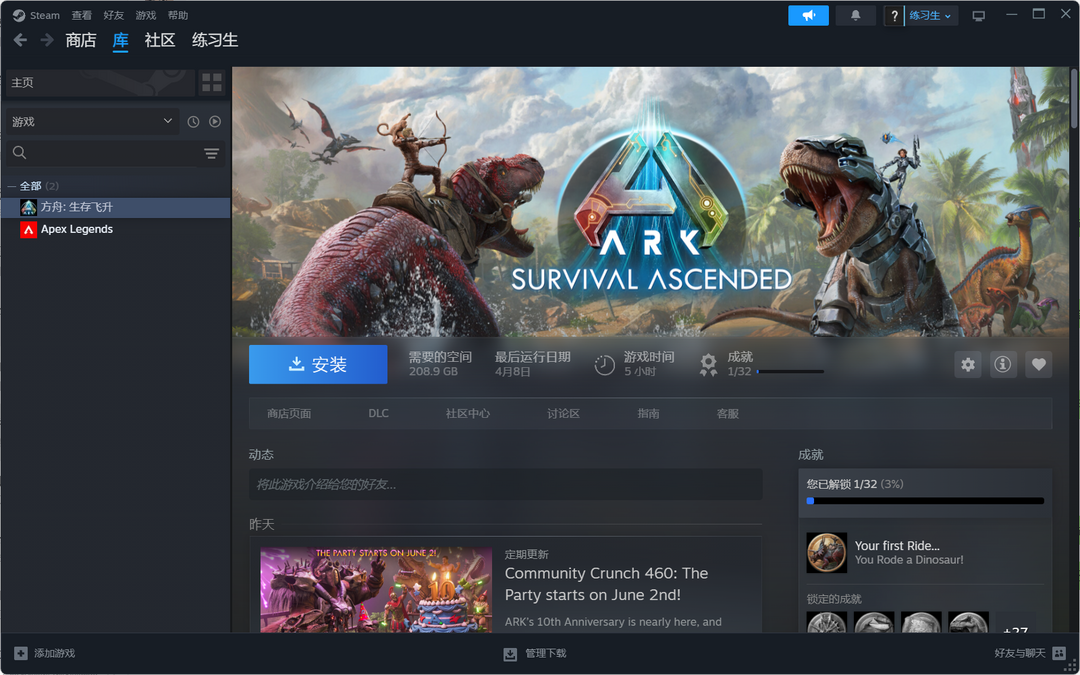Open the 讨论区 link
This screenshot has width=1080, height=675.
point(563,413)
